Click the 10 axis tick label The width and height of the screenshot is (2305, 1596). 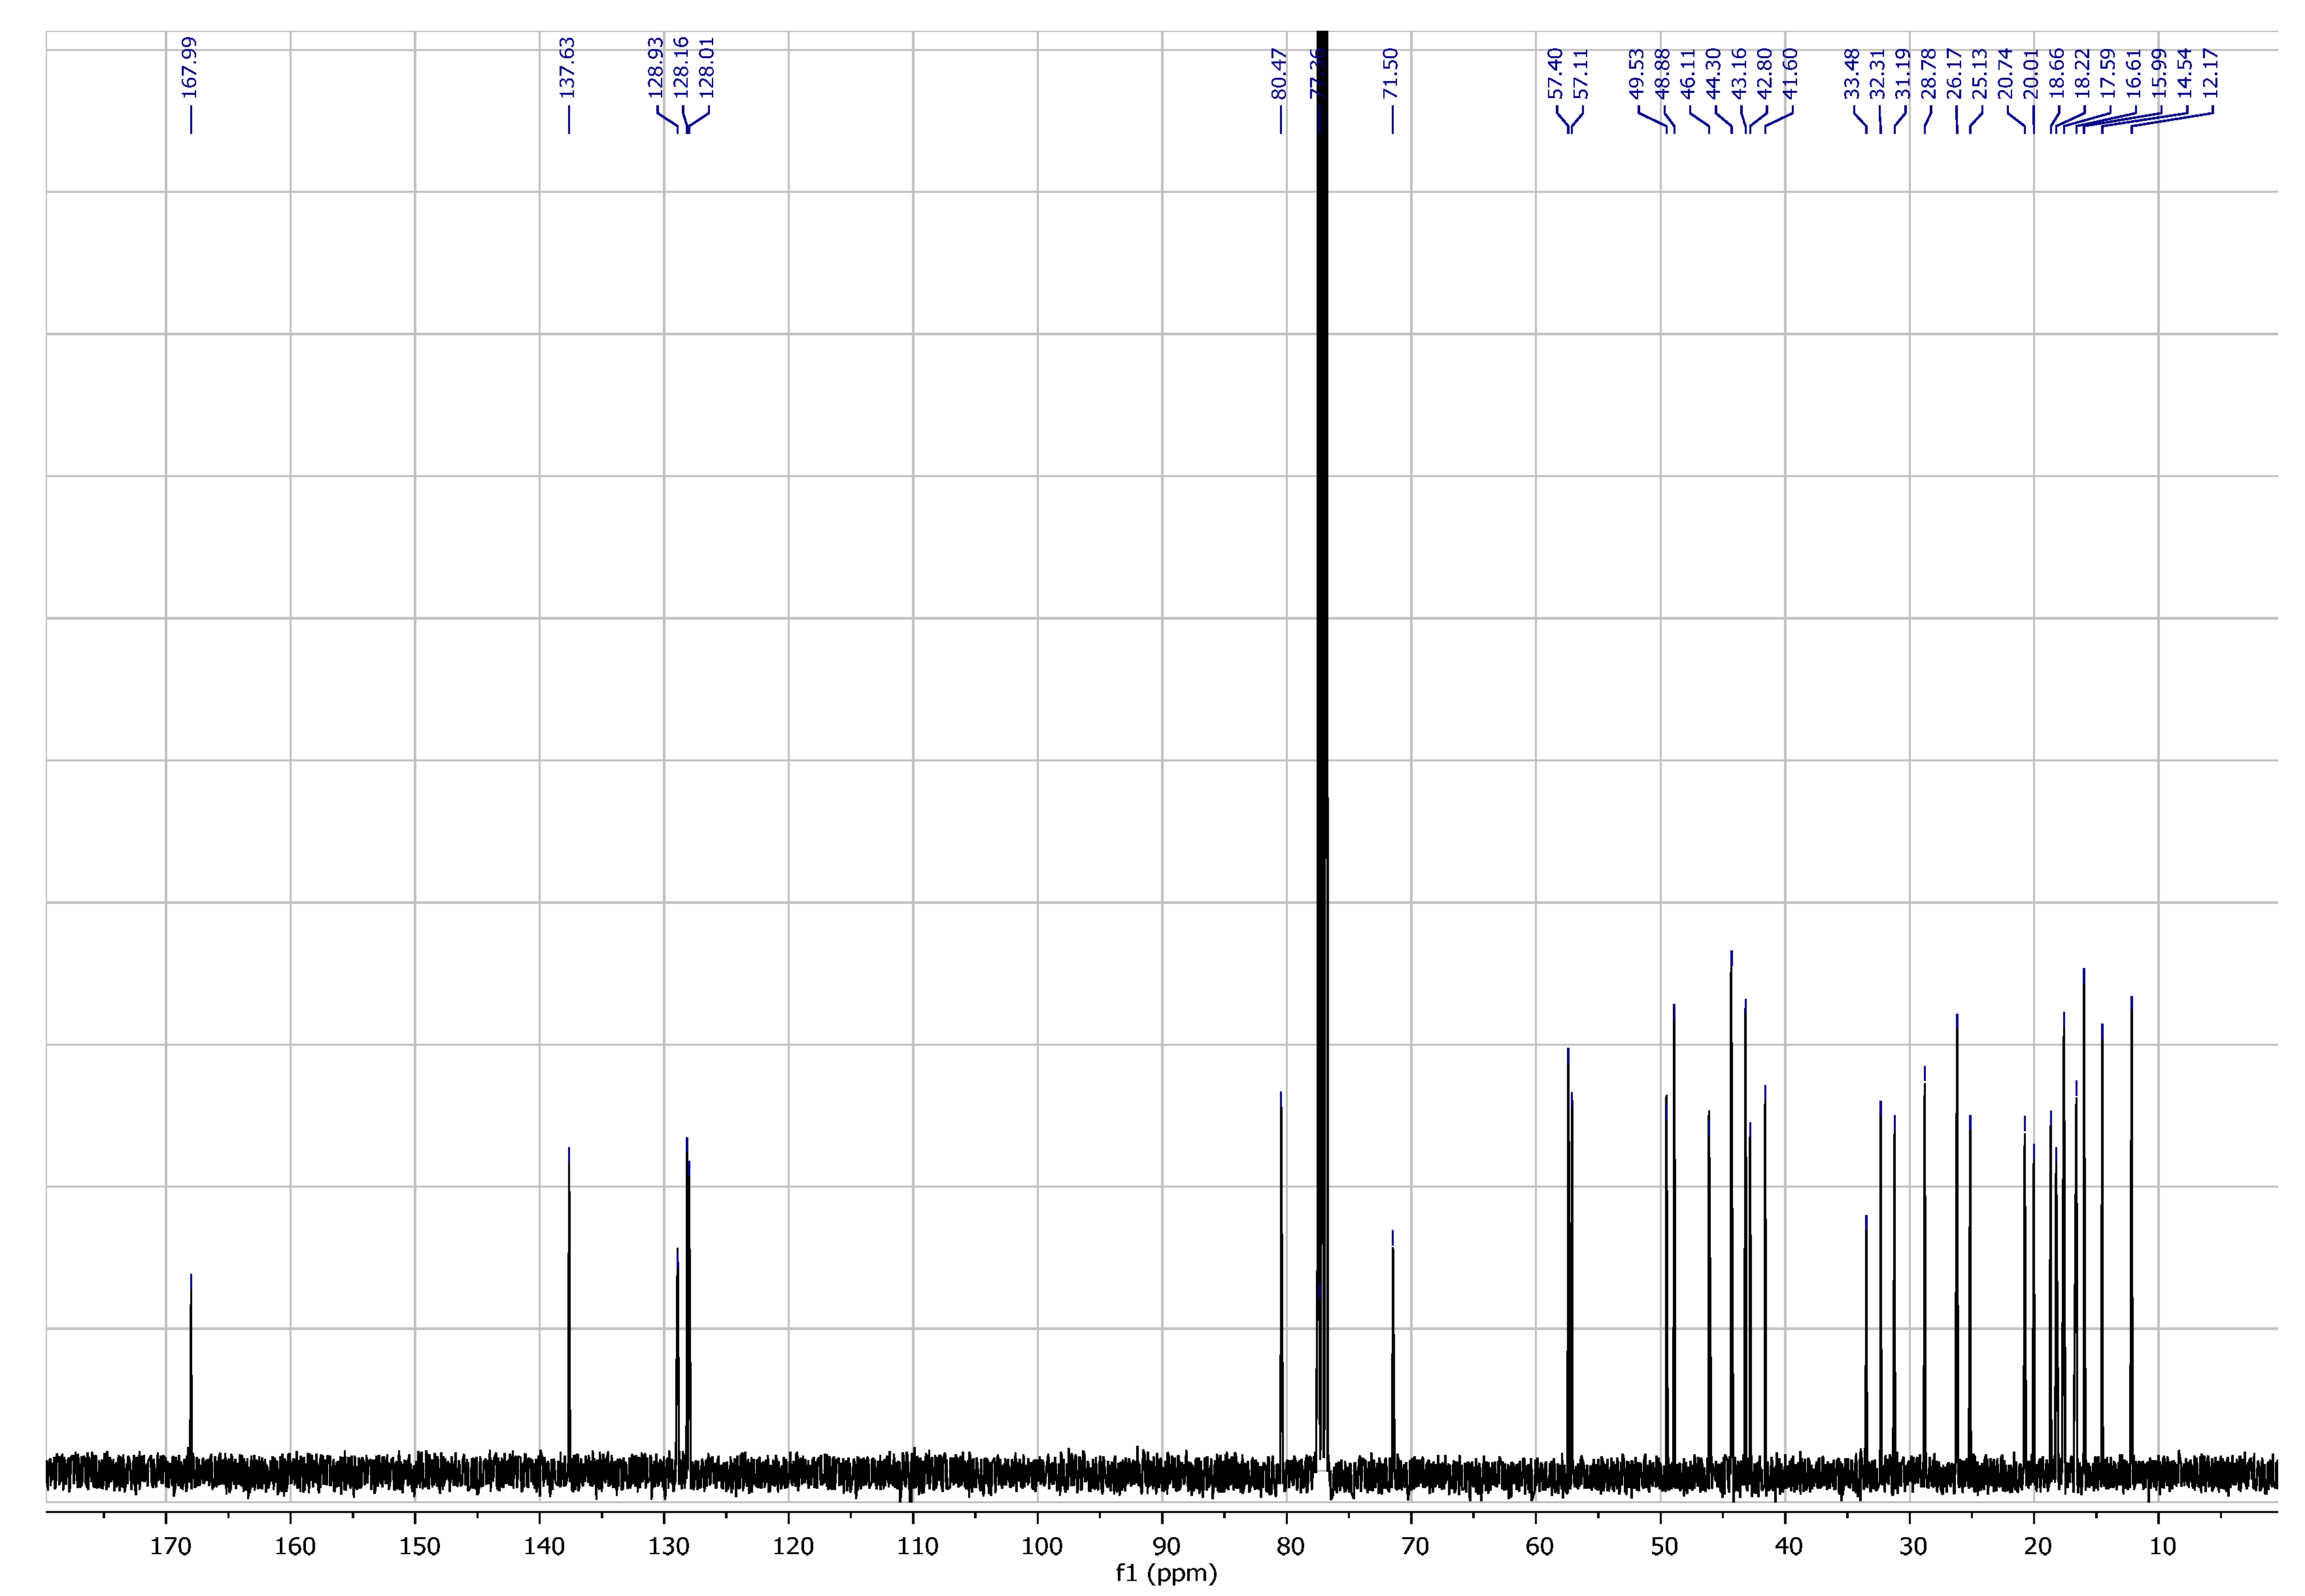pyautogui.click(x=2162, y=1547)
